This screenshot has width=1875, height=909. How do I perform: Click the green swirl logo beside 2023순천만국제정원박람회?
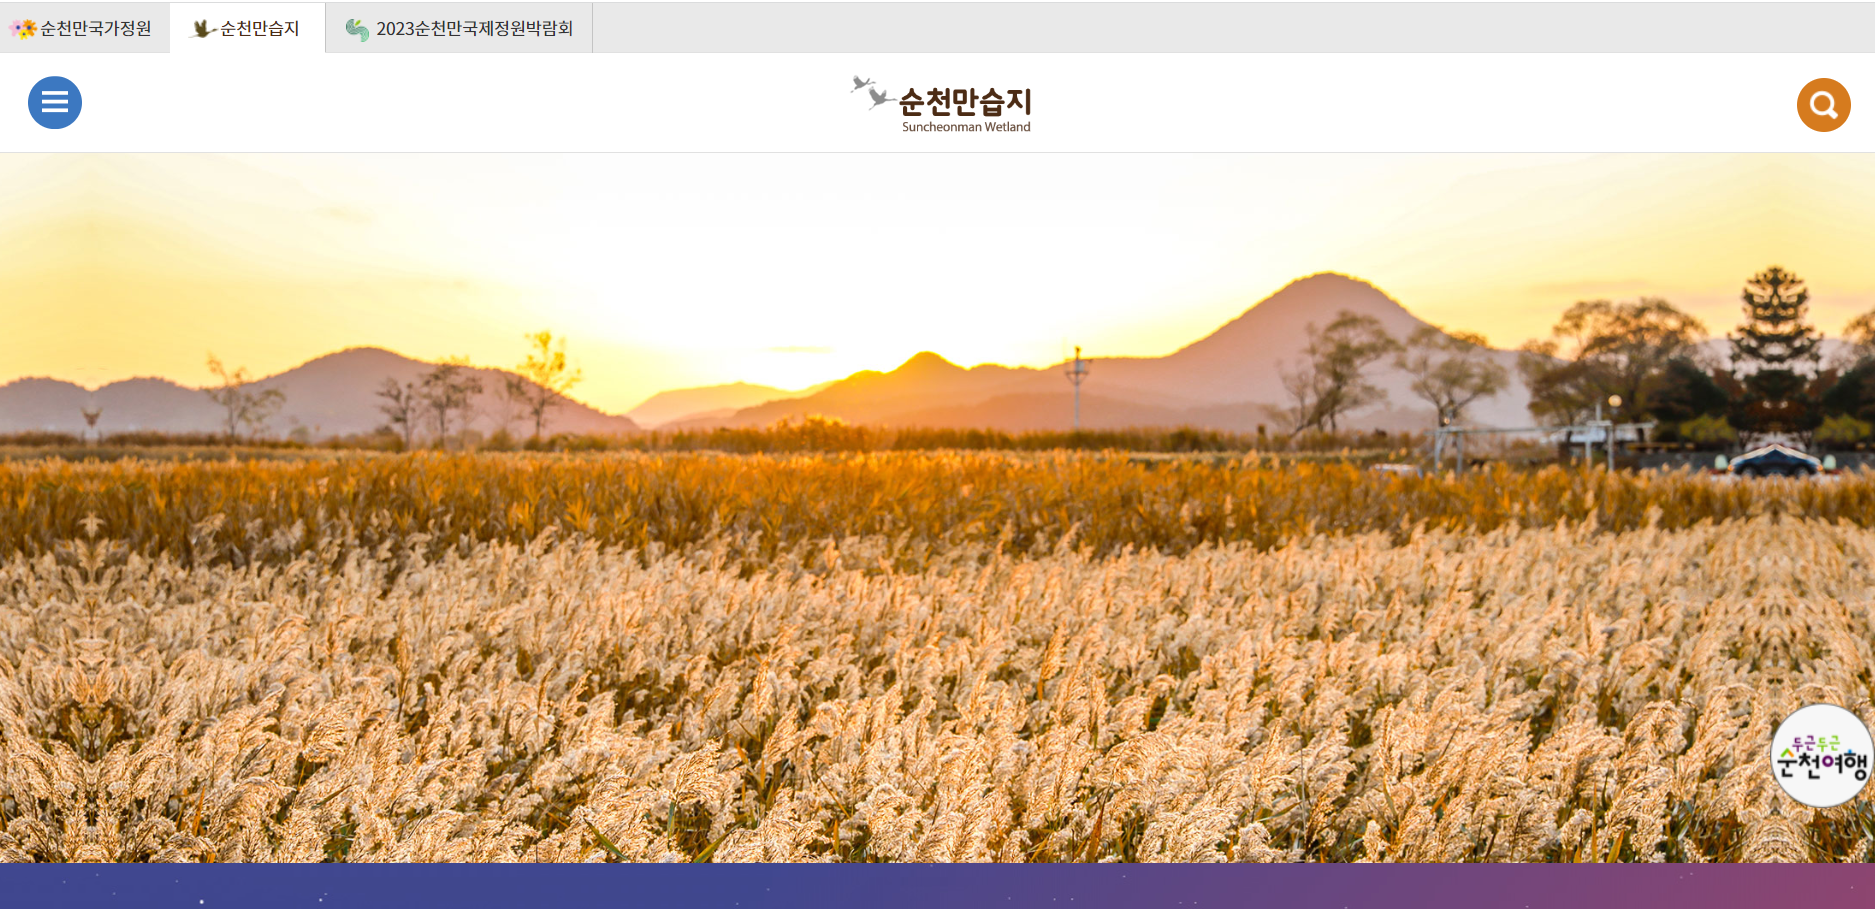coord(356,28)
